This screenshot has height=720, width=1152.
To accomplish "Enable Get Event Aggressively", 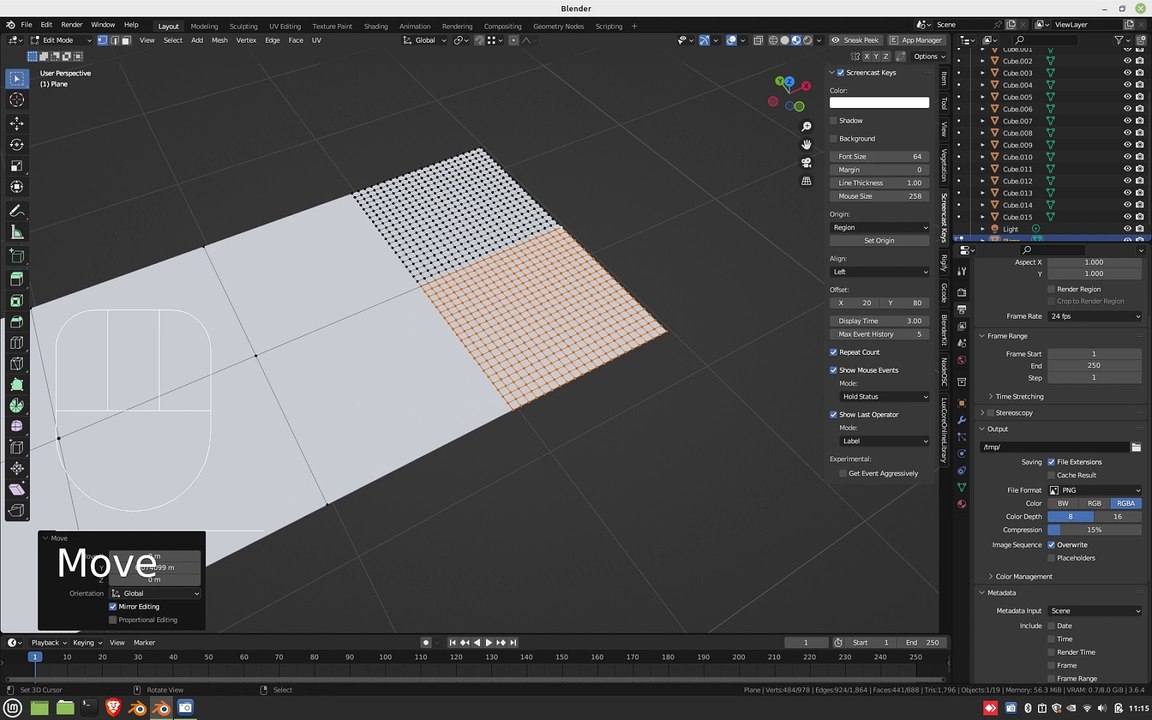I will point(843,474).
